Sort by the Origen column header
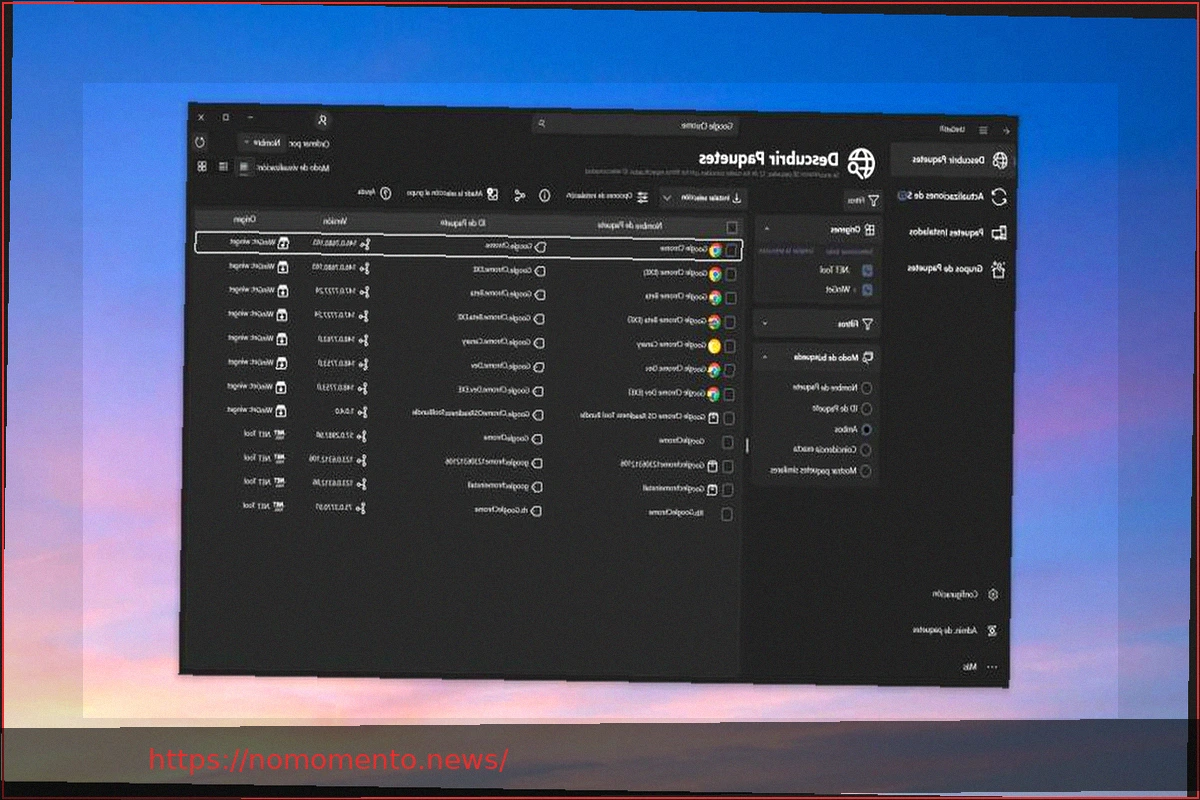Screen dimensions: 1200x800 246,219
